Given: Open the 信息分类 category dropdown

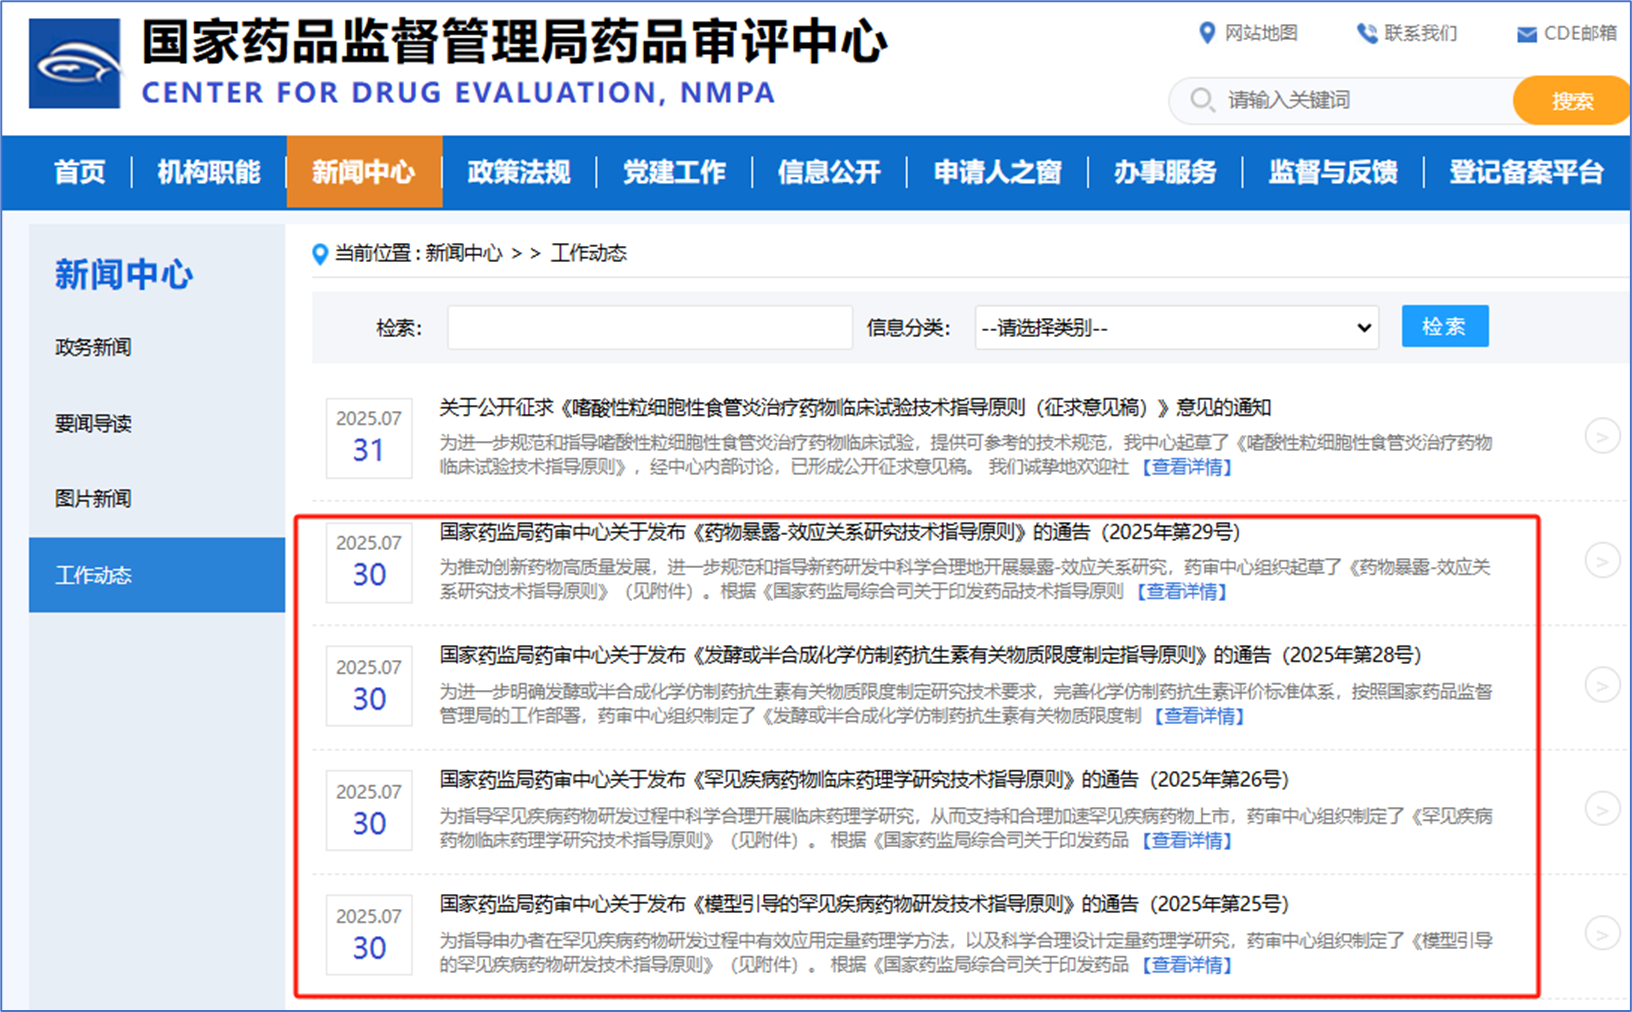Looking at the screenshot, I should (1177, 328).
